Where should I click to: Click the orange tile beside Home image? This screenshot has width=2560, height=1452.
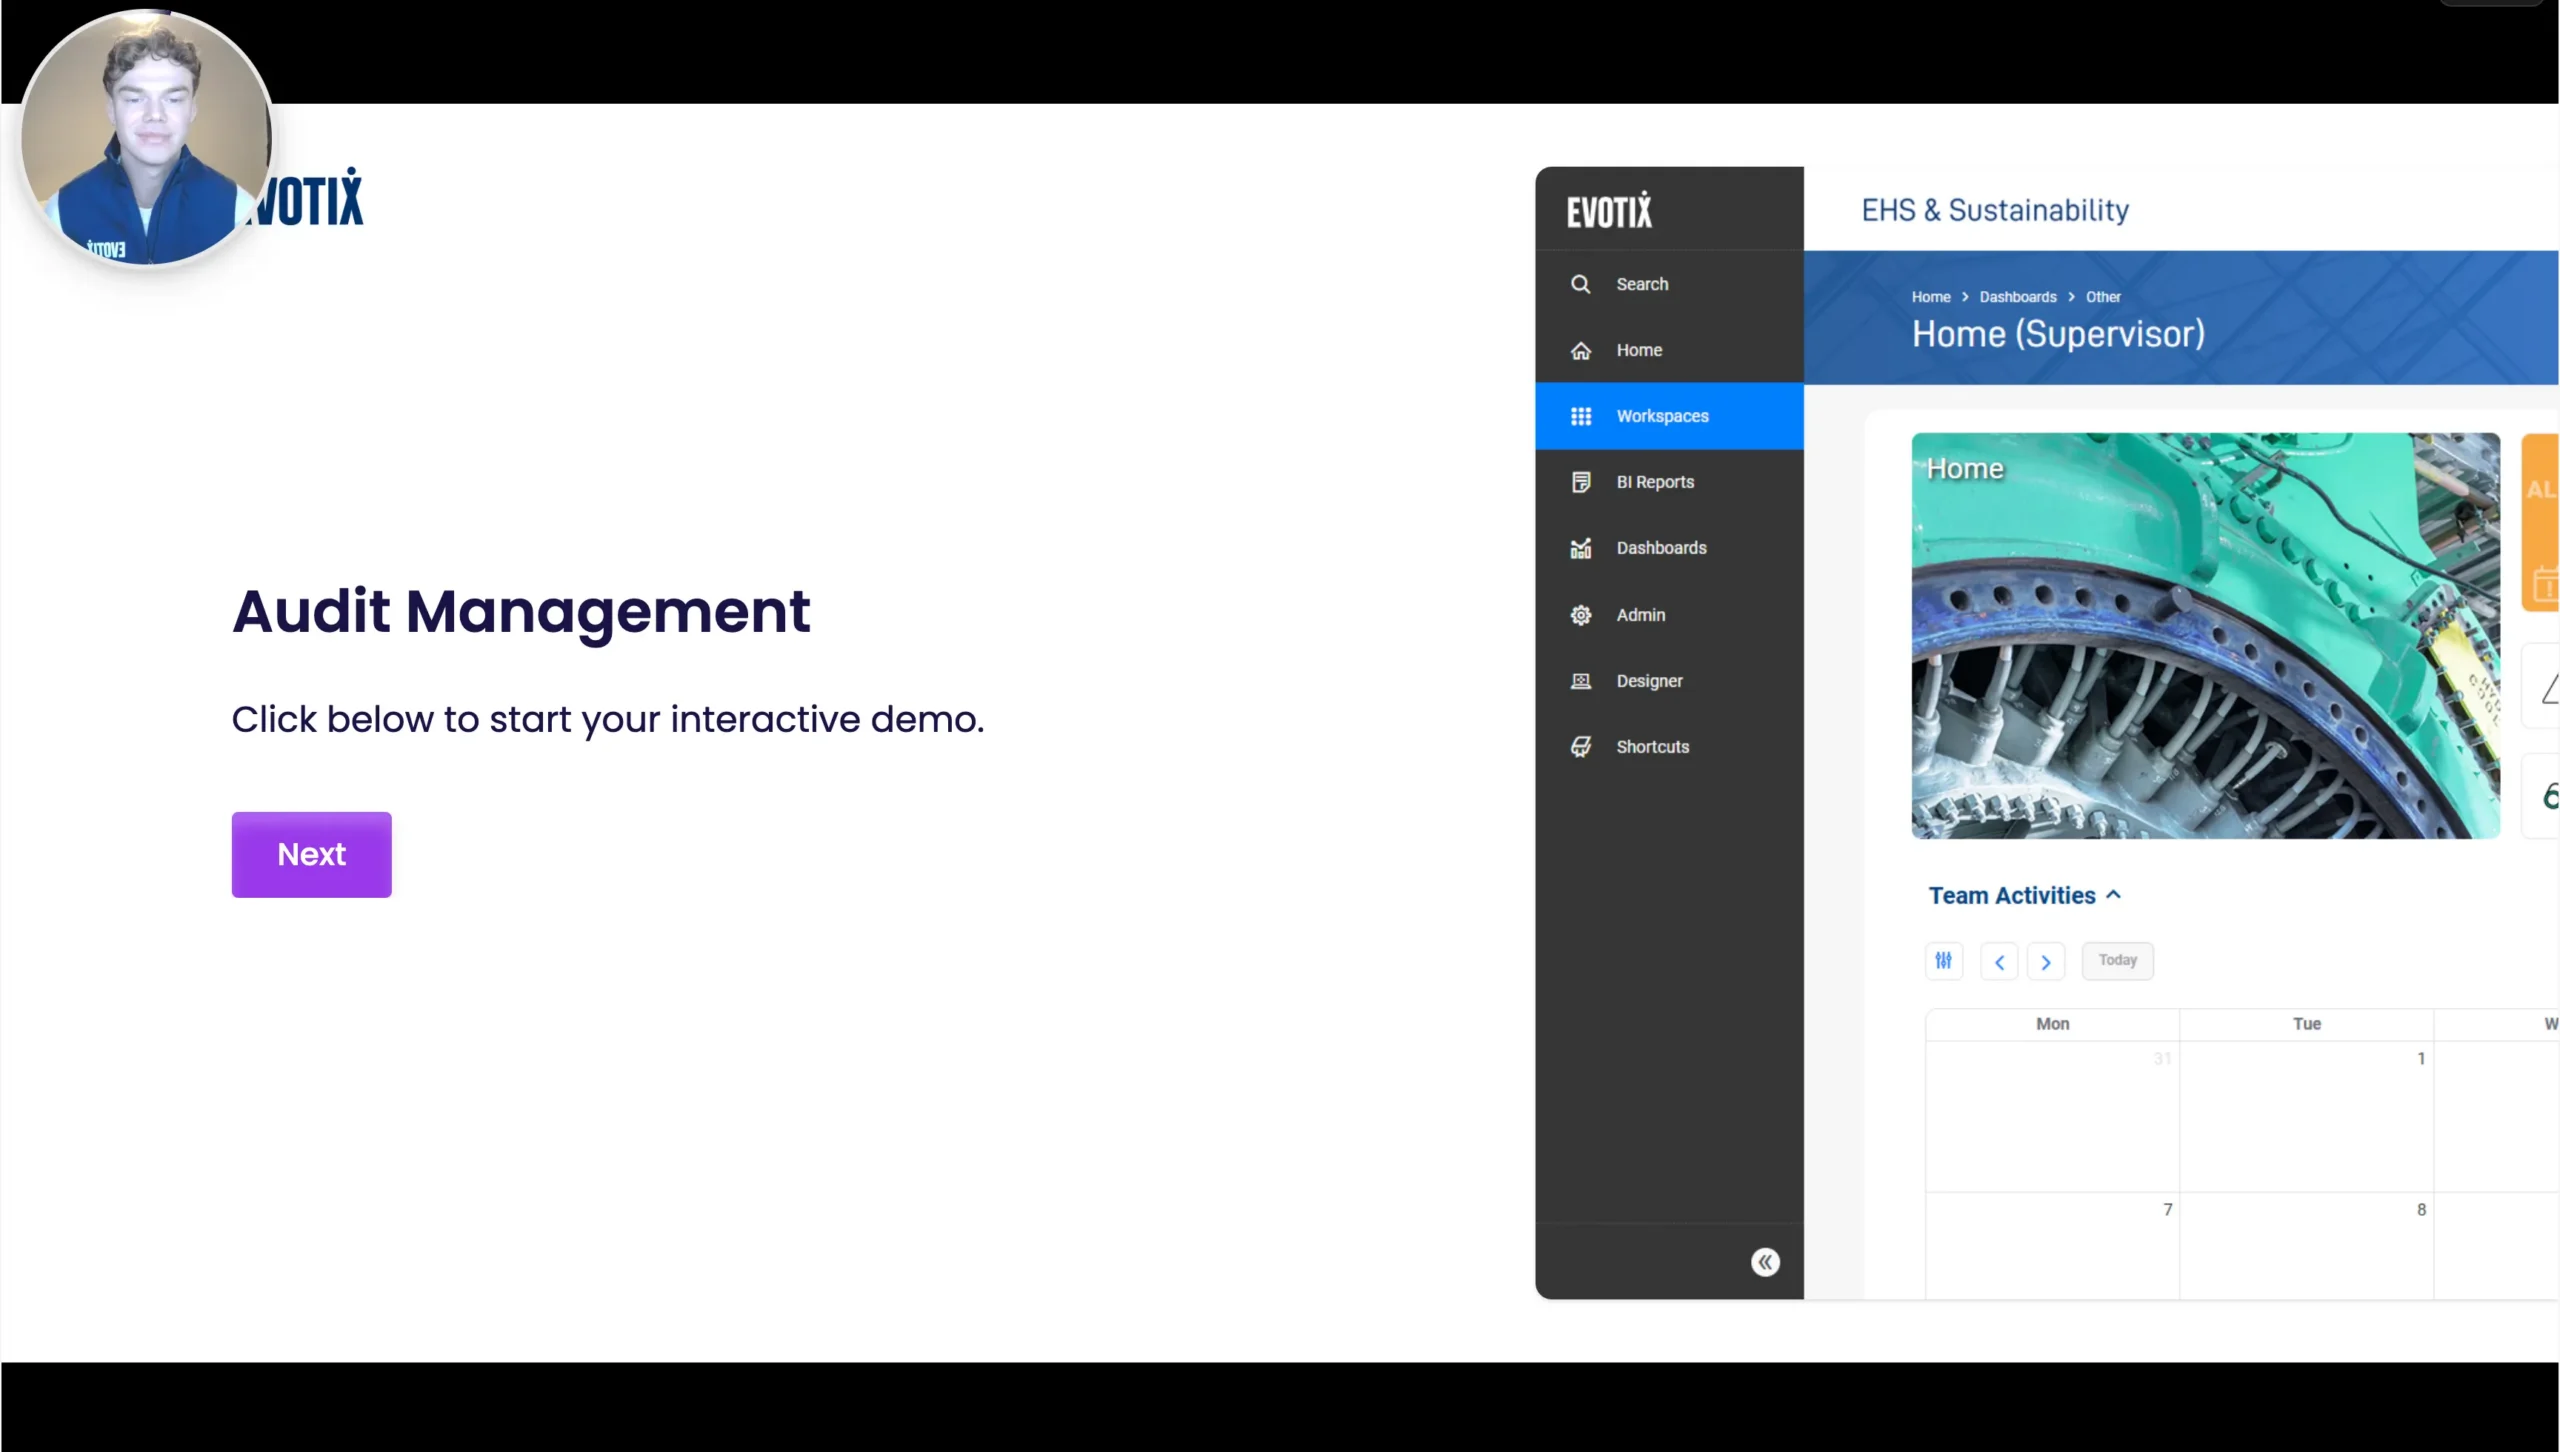point(2539,522)
